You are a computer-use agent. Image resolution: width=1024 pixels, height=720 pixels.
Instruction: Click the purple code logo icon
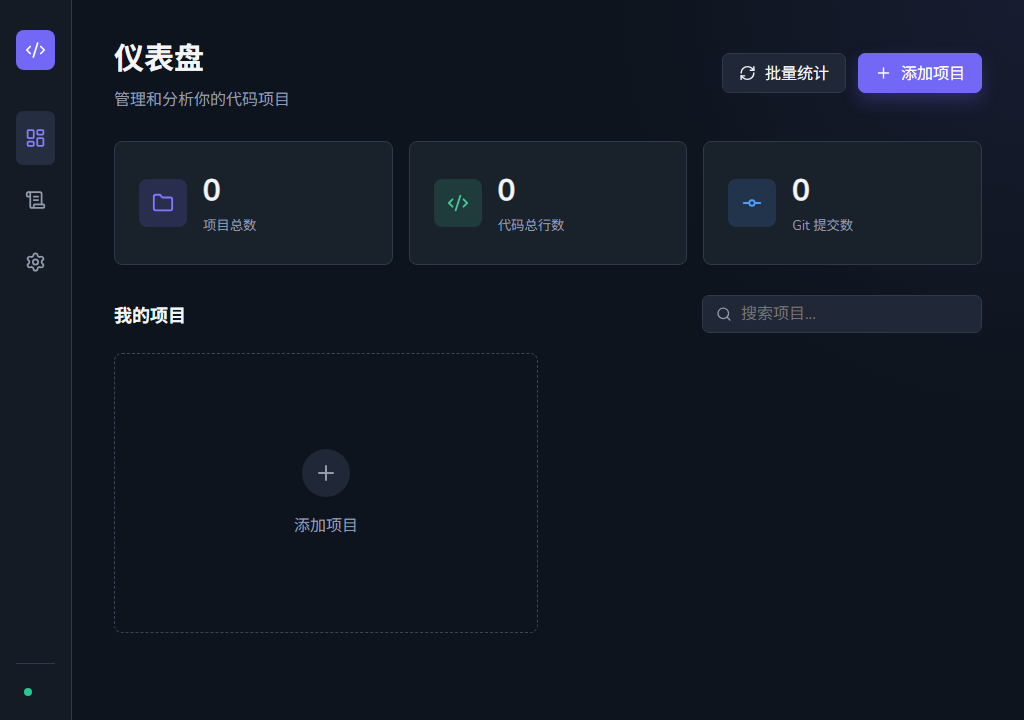click(35, 50)
